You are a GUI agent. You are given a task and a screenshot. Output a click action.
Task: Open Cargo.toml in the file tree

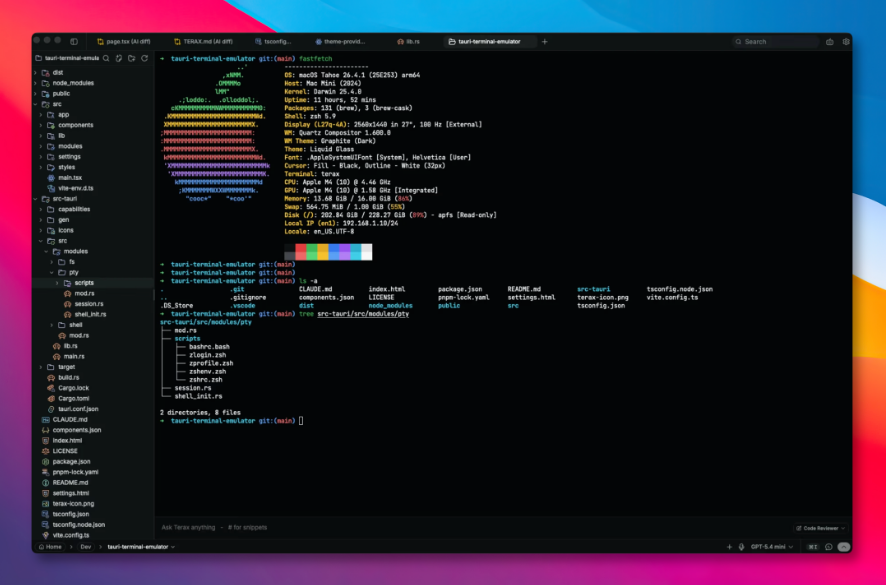(x=73, y=398)
